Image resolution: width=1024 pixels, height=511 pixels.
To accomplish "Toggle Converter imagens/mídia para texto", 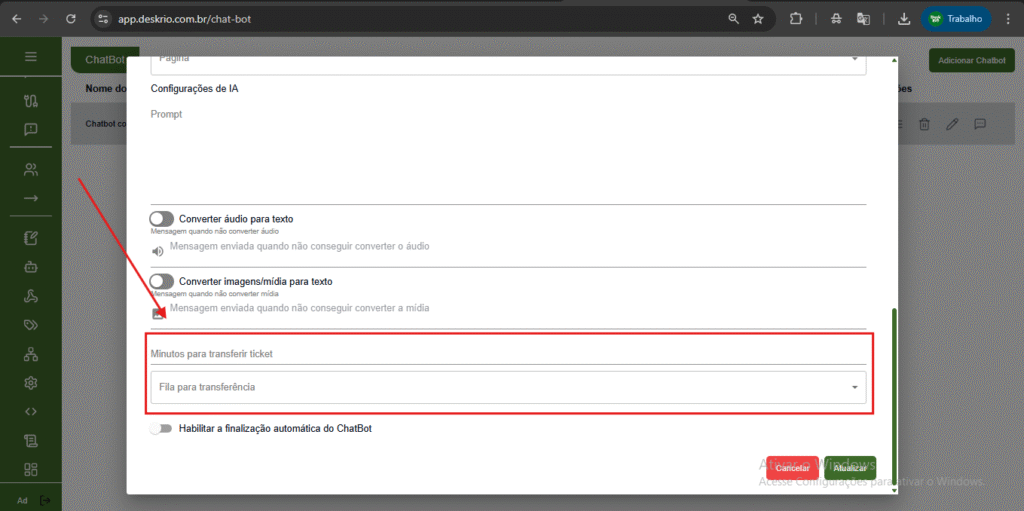I will [x=162, y=281].
